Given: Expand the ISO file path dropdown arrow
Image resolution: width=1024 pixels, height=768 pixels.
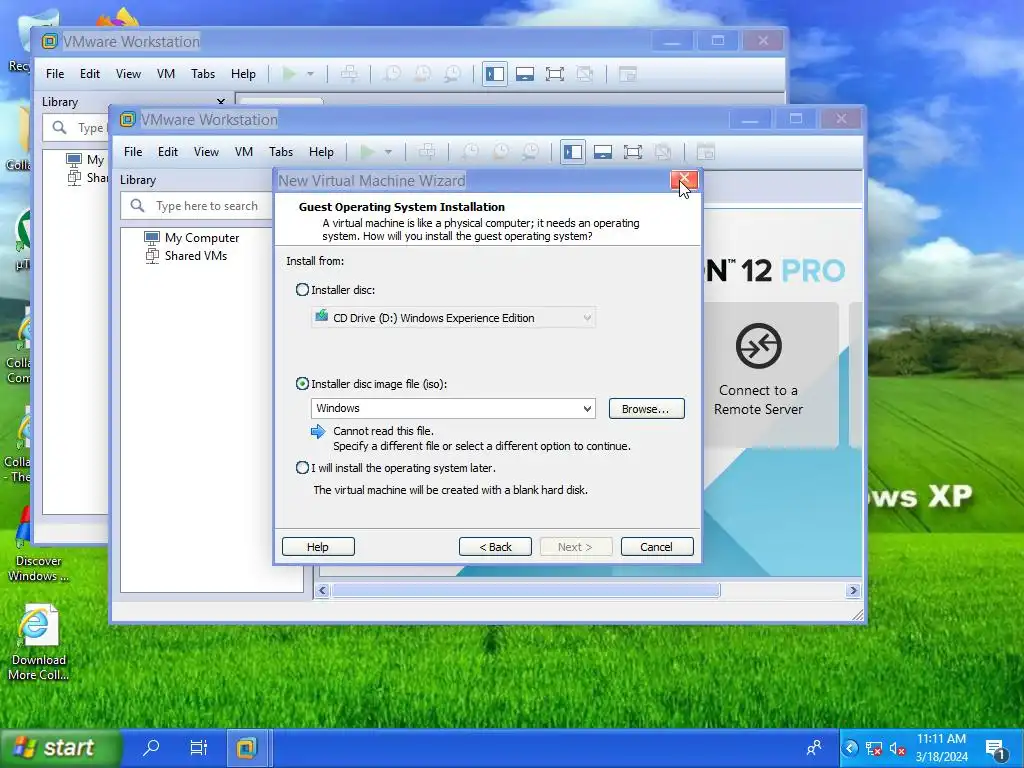Looking at the screenshot, I should [587, 408].
